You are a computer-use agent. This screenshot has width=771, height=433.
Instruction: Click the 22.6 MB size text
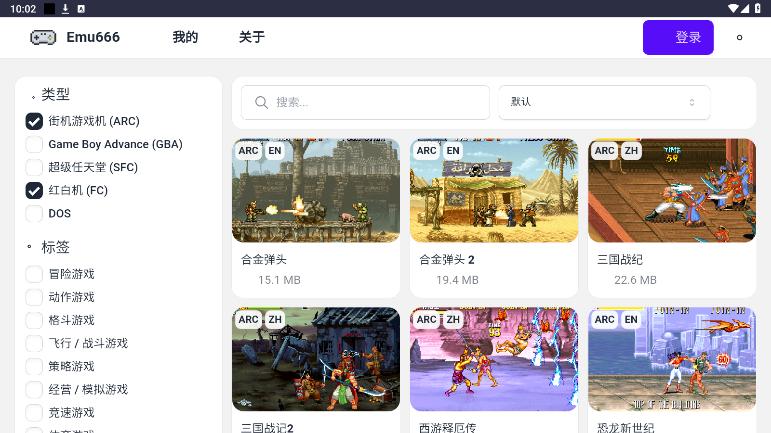pos(635,280)
